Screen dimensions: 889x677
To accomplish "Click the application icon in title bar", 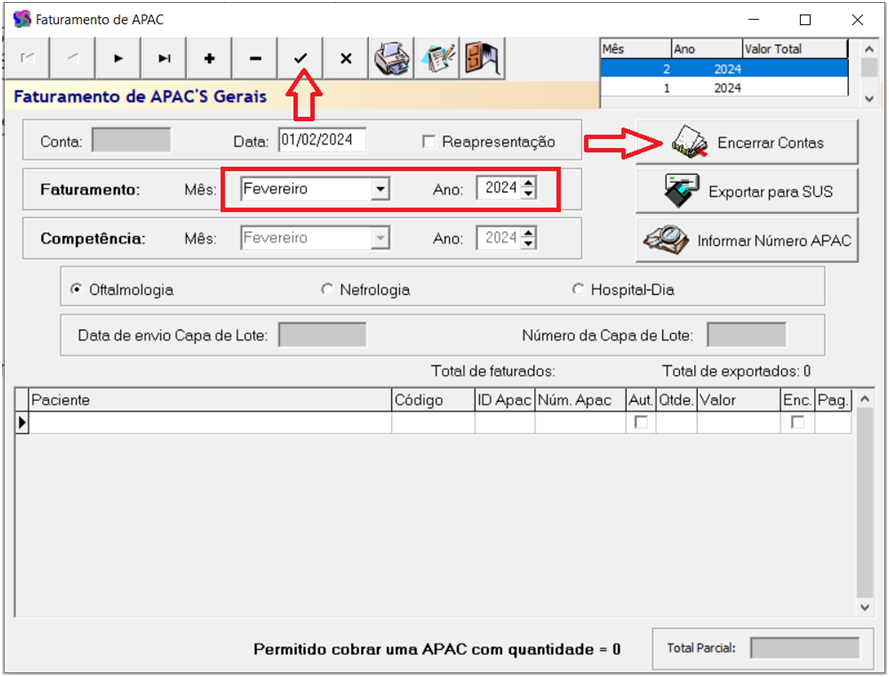I will (22, 19).
